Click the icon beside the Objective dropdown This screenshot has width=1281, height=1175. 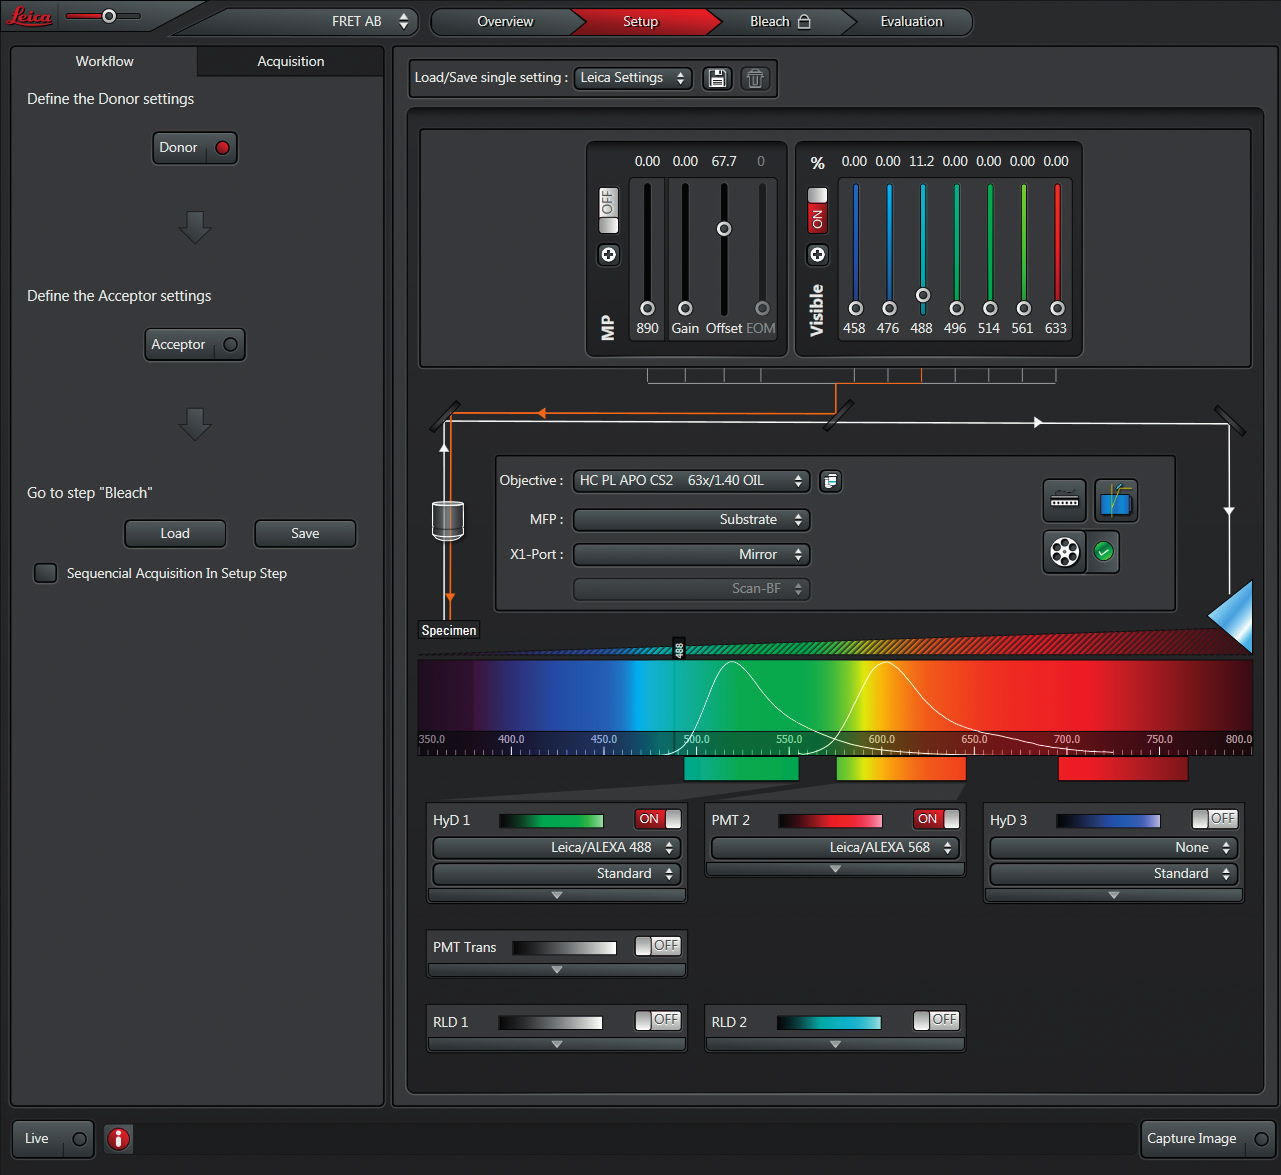click(x=830, y=481)
